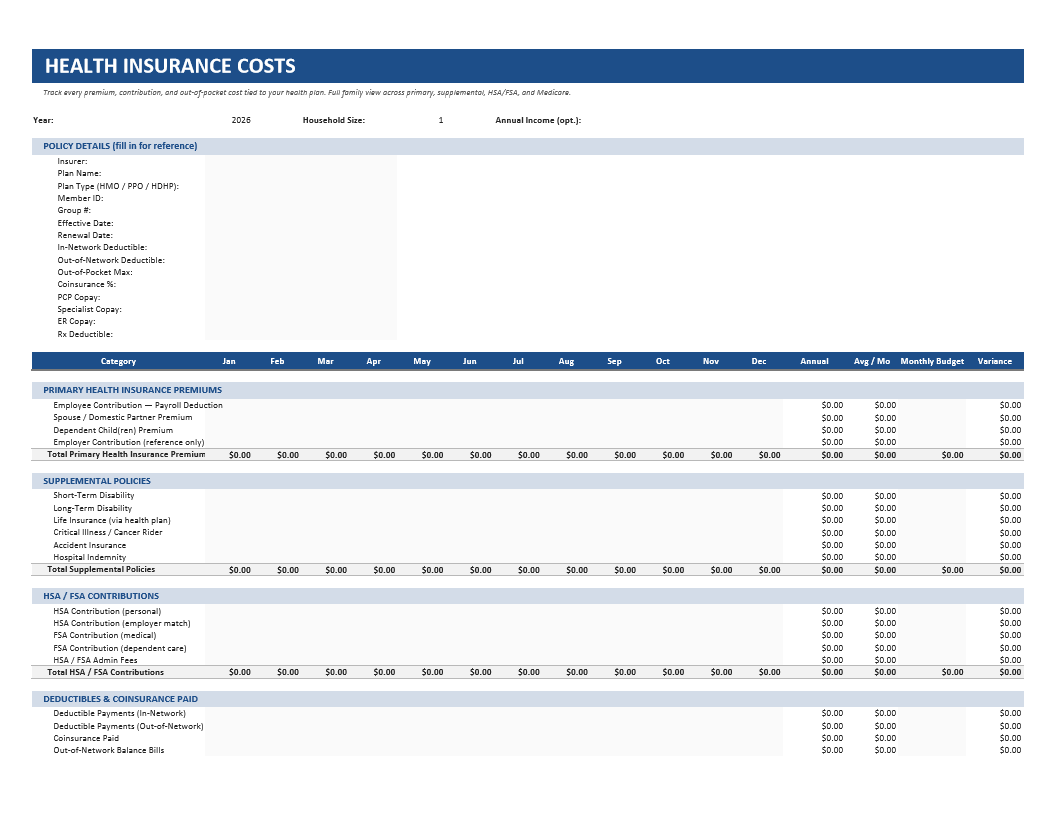
Task: Click the Group # label
Action: pos(74,211)
